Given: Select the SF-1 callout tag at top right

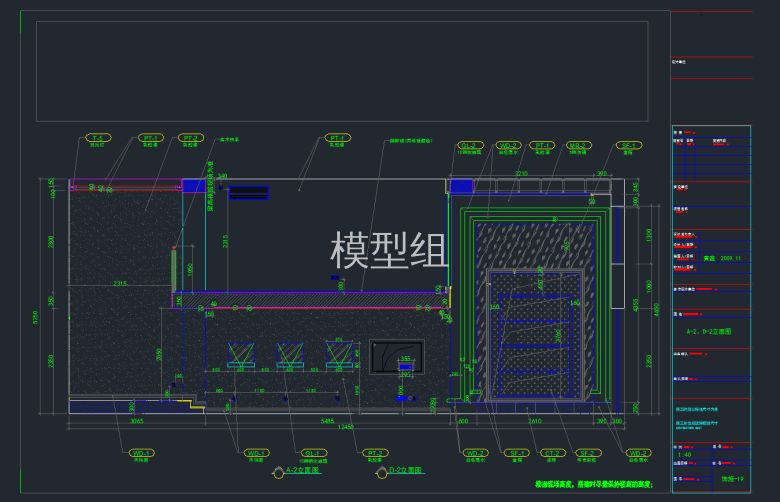Looking at the screenshot, I should (x=628, y=146).
